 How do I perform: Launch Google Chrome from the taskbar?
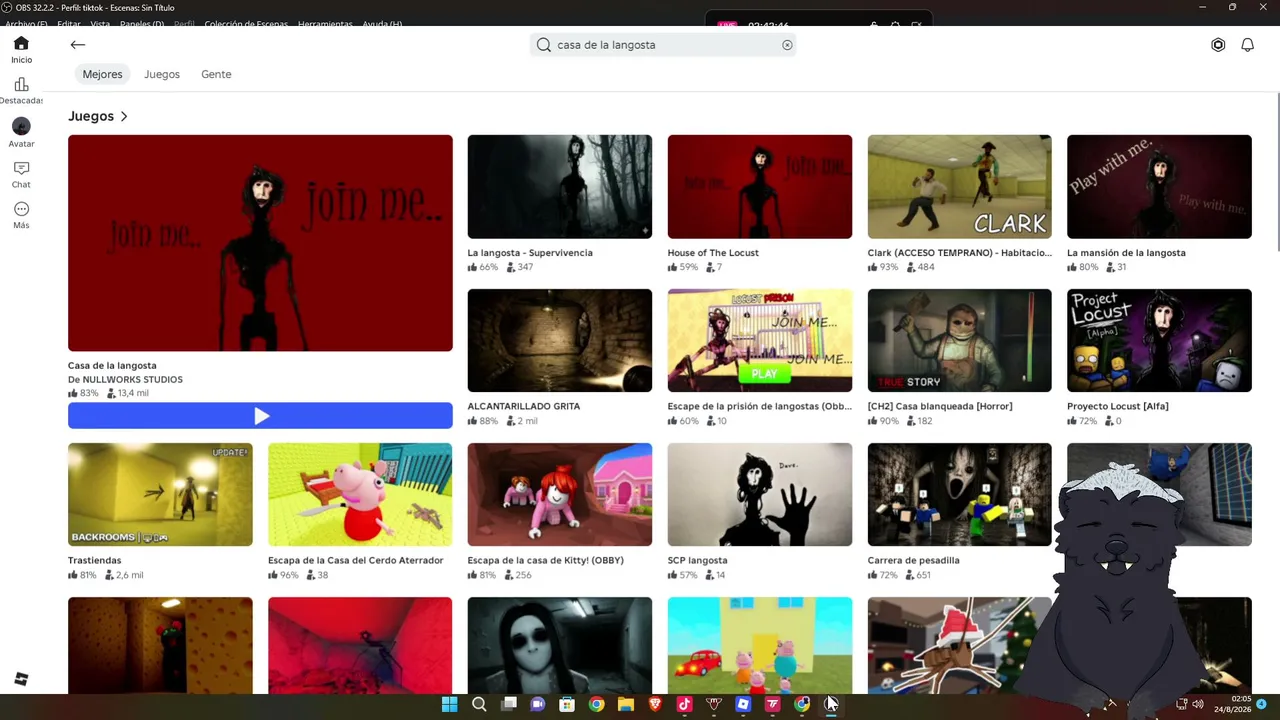tap(596, 704)
